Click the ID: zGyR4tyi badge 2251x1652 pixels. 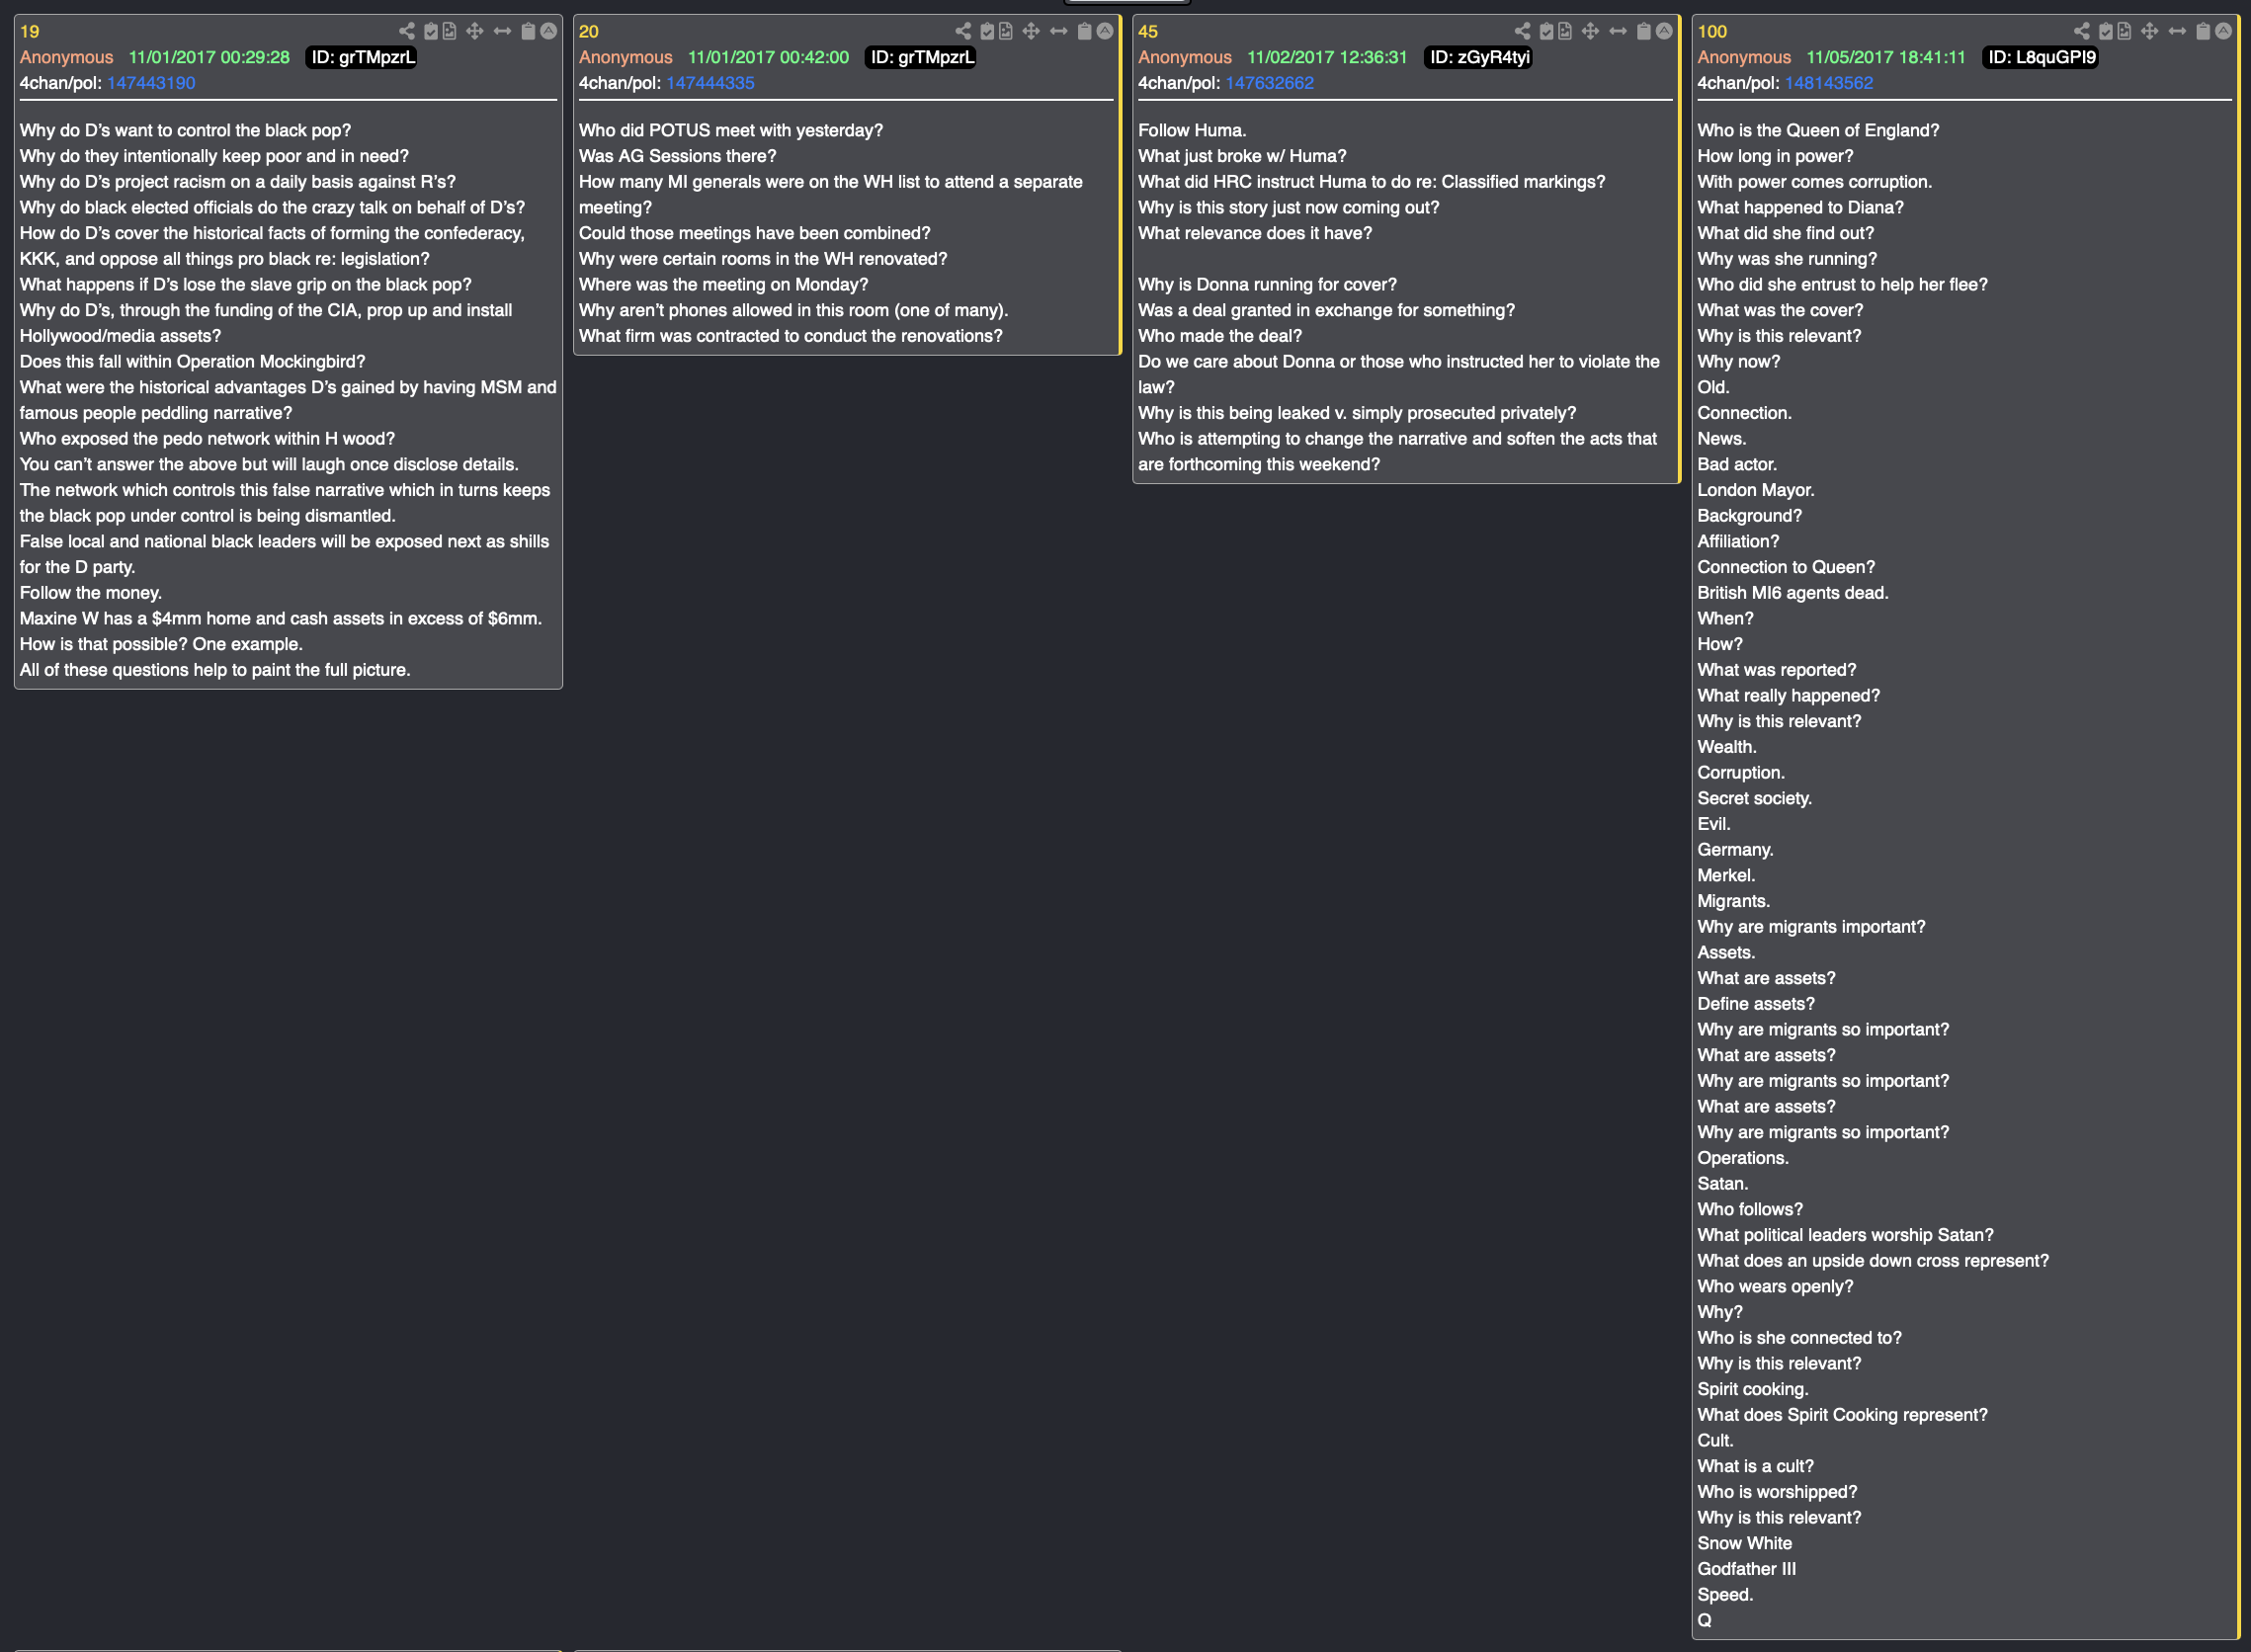[1479, 57]
